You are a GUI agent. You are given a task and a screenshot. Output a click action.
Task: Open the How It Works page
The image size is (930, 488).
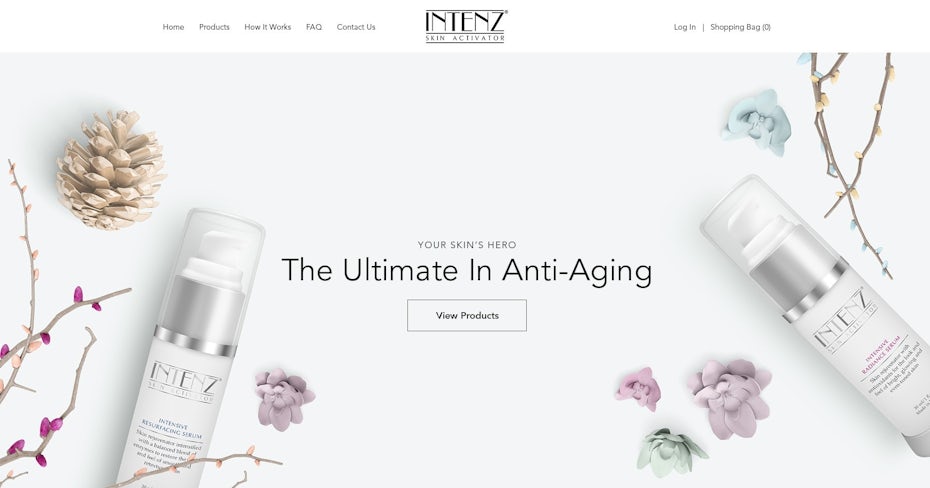click(x=267, y=27)
